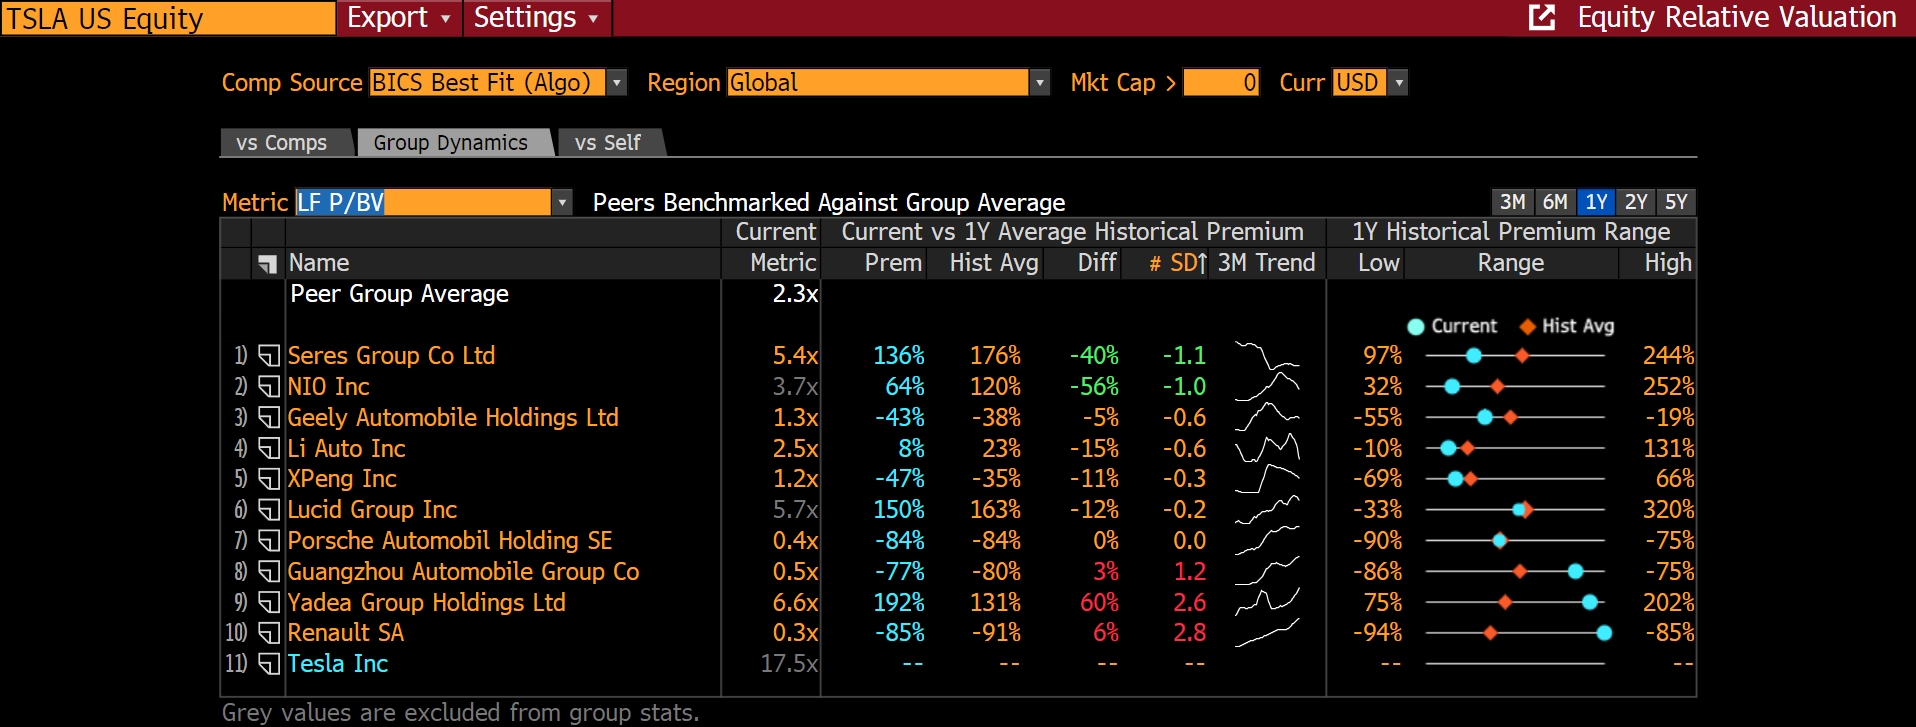The image size is (1916, 727).
Task: Select the 5Y time range
Action: 1676,202
